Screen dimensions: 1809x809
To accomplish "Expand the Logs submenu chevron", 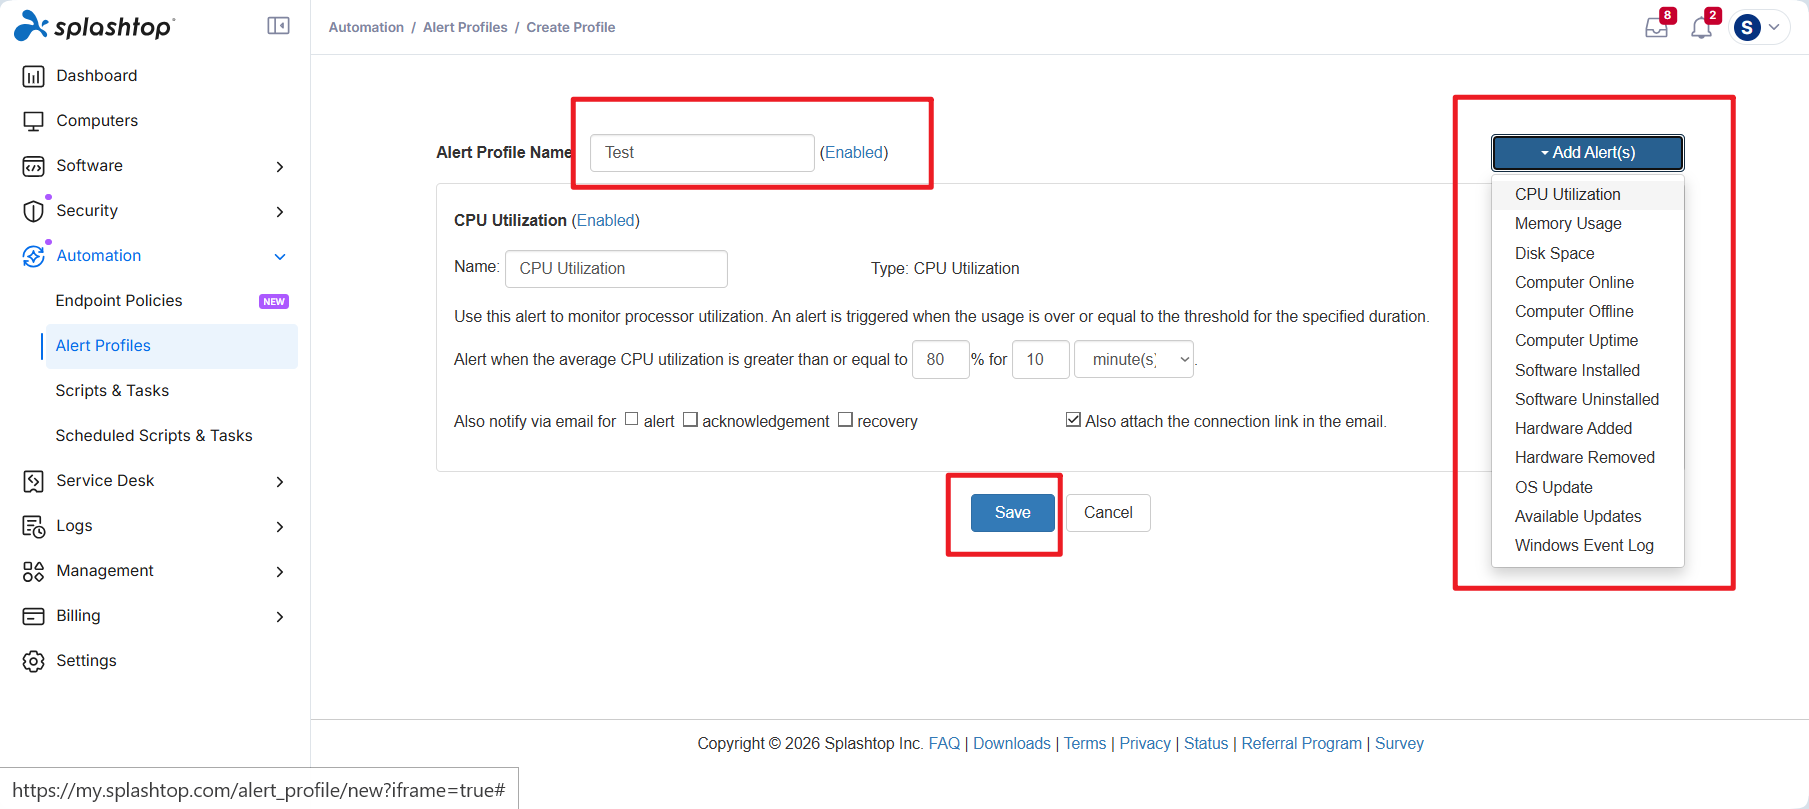I will tap(280, 527).
